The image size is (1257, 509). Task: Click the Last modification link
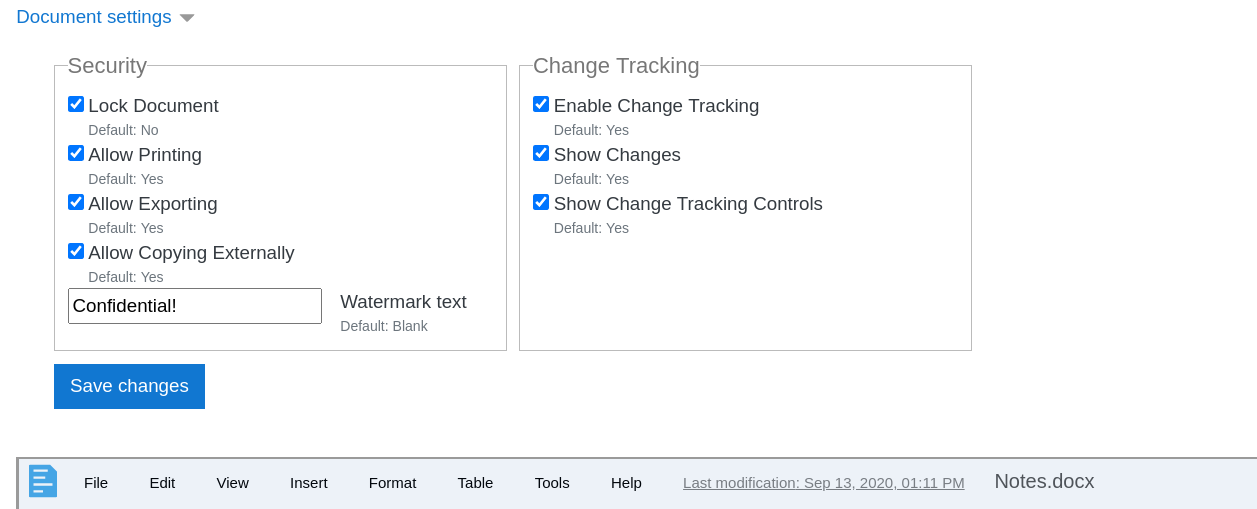(823, 483)
